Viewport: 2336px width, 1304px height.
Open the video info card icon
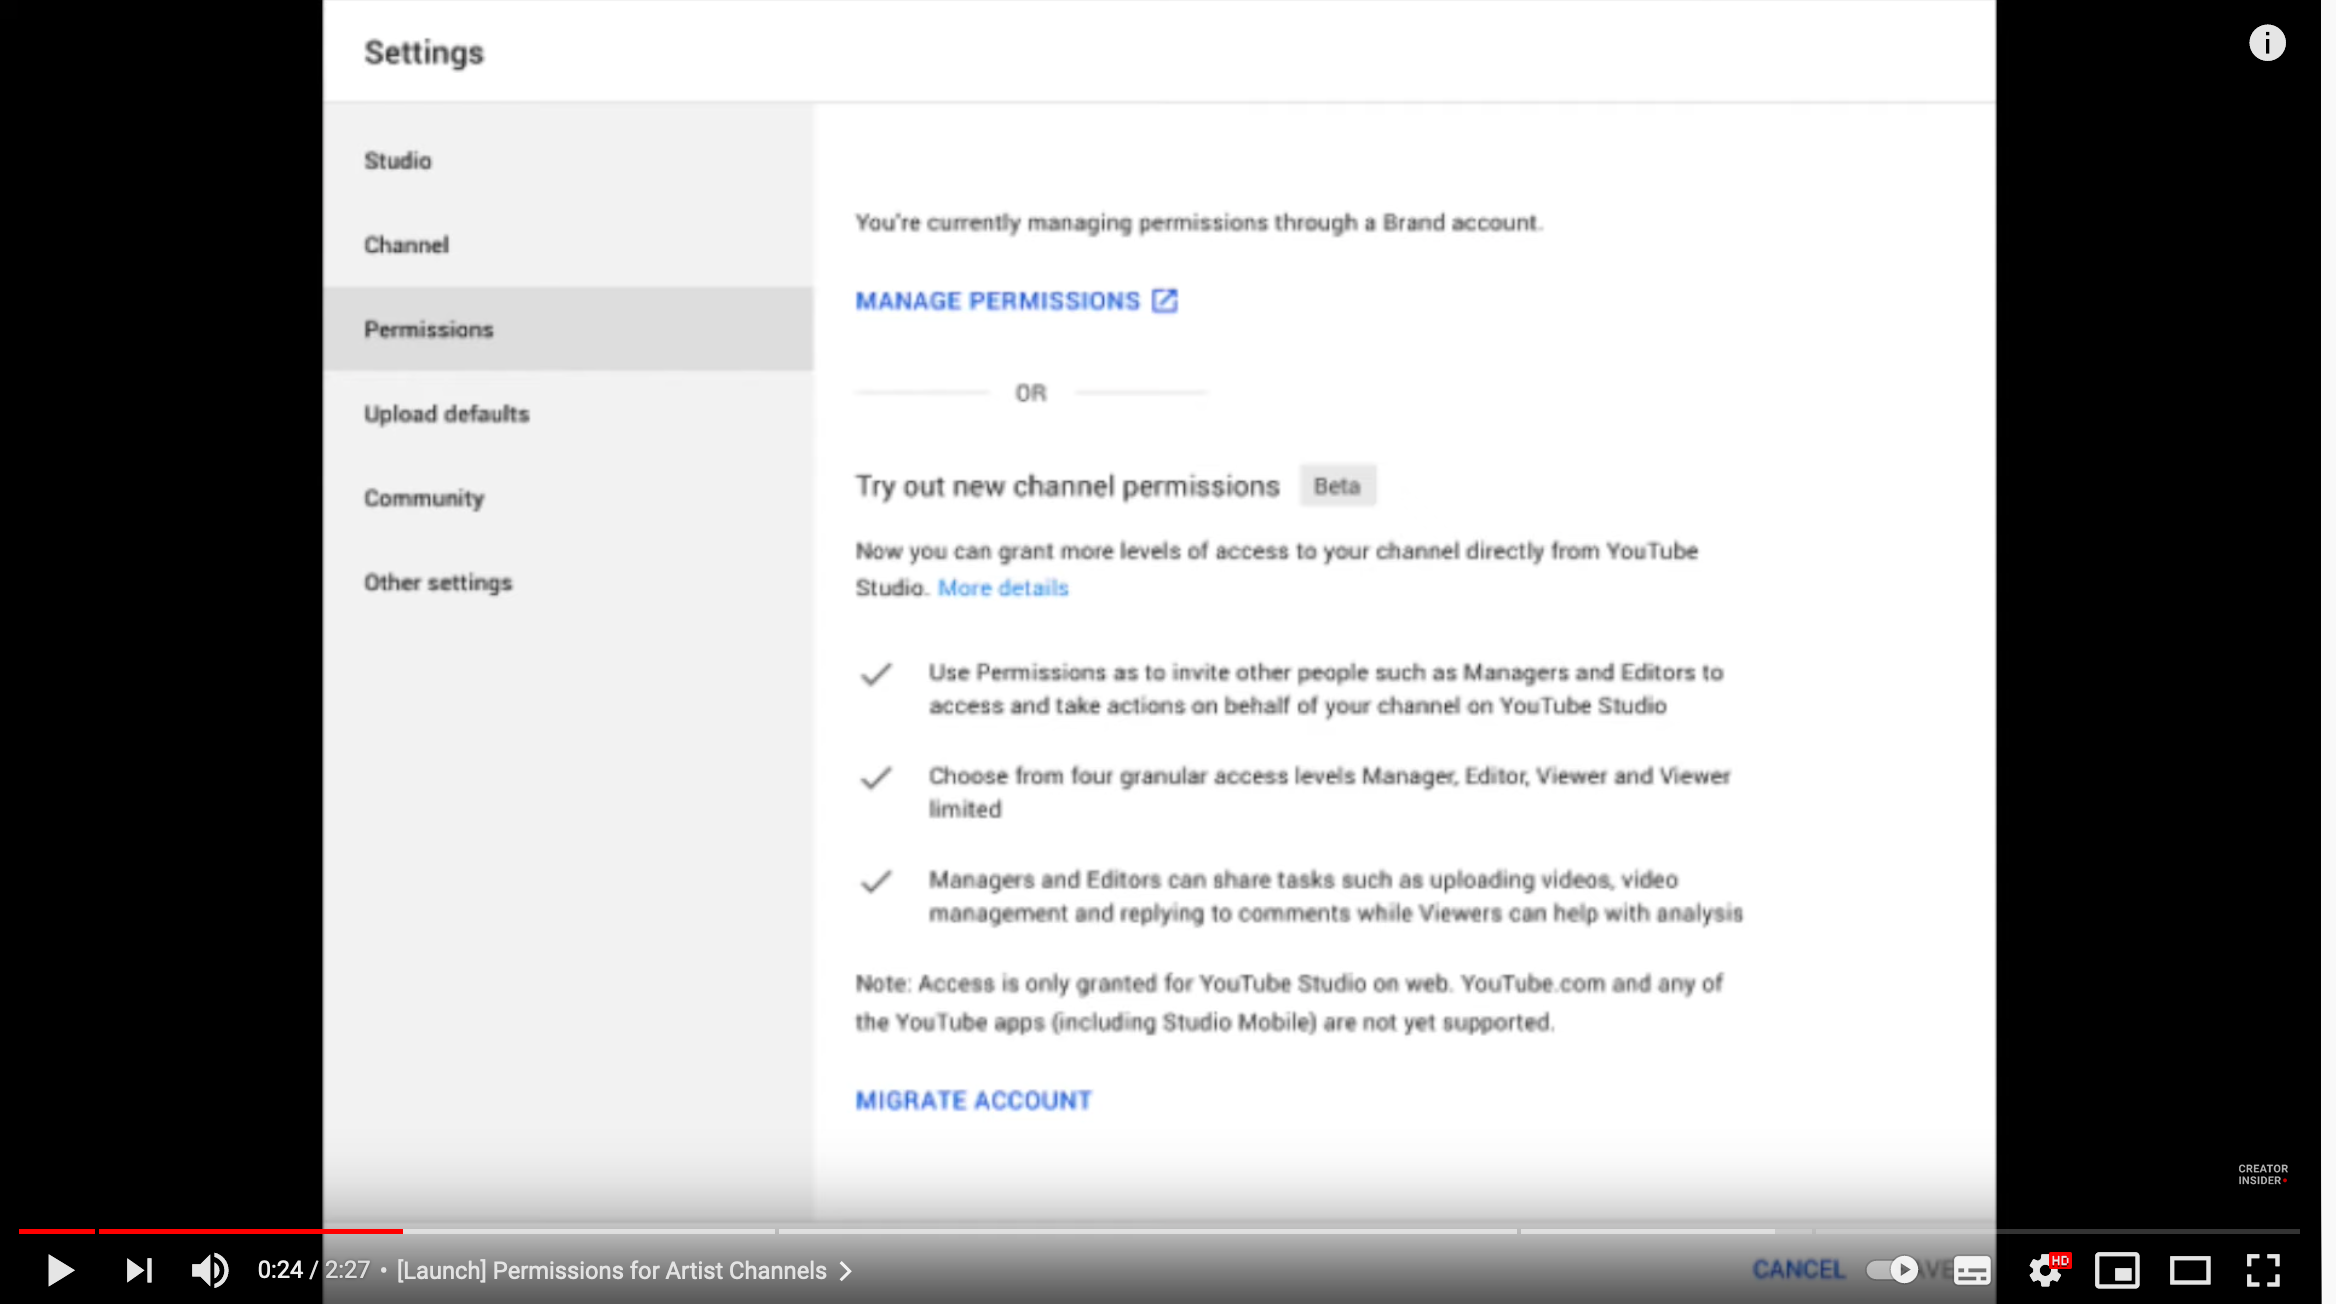tap(2267, 43)
